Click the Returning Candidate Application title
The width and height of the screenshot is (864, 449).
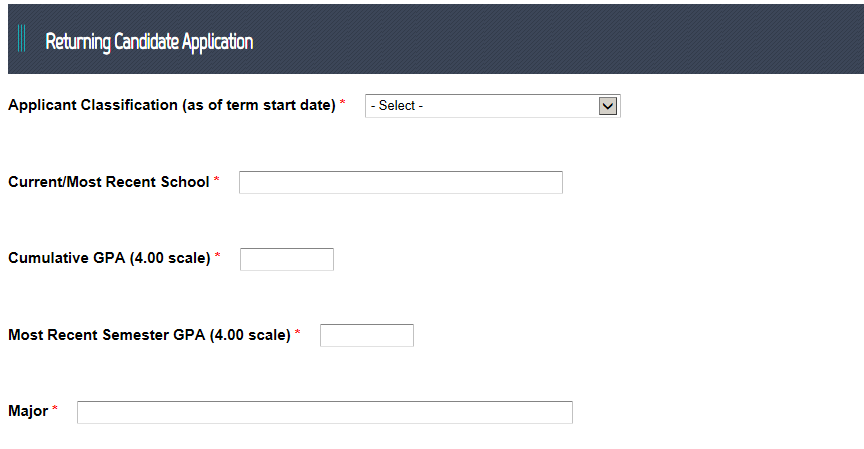coord(149,42)
